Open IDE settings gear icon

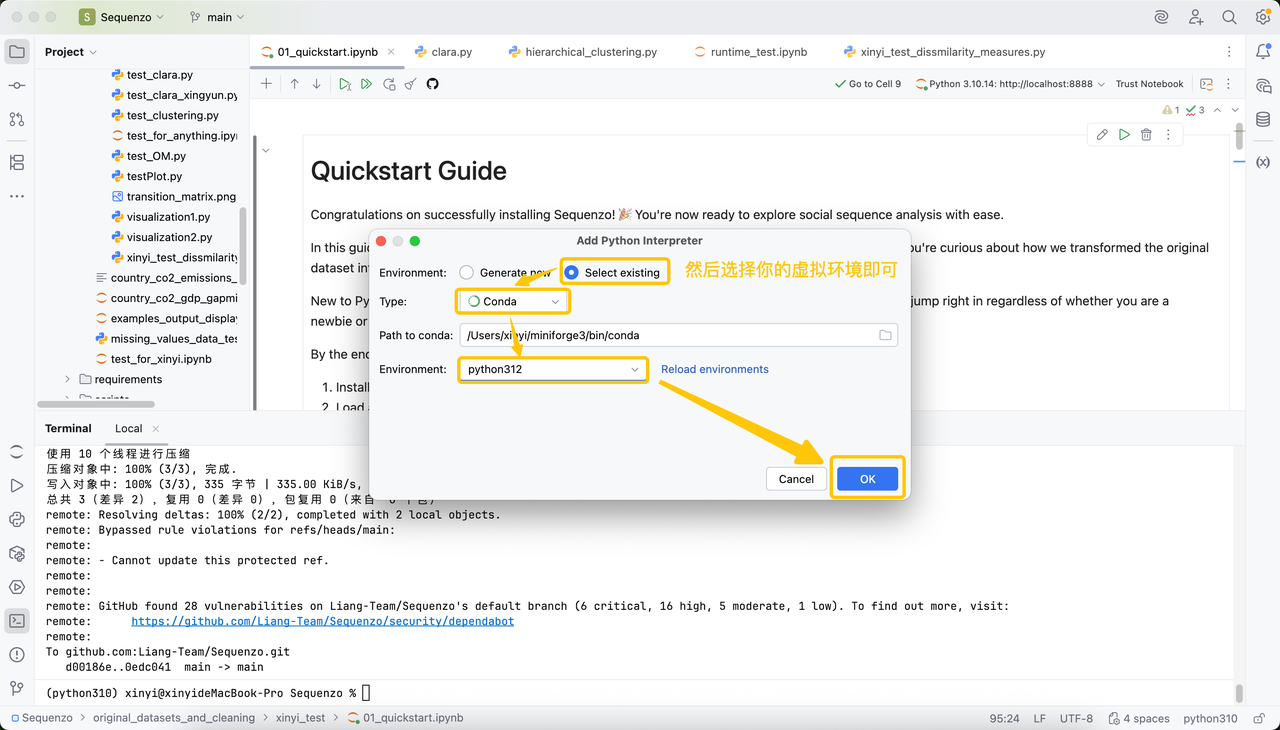1262,17
